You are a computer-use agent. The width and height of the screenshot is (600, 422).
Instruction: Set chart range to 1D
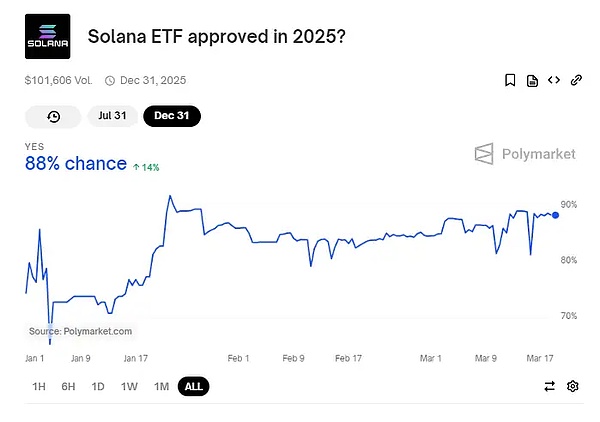98,386
